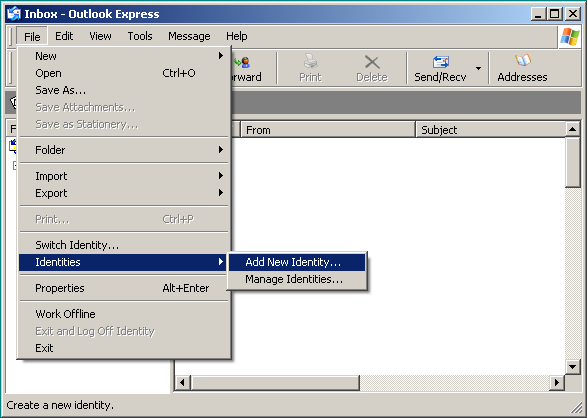
Task: Click the Forward message toolbar icon
Action: pyautogui.click(x=242, y=62)
